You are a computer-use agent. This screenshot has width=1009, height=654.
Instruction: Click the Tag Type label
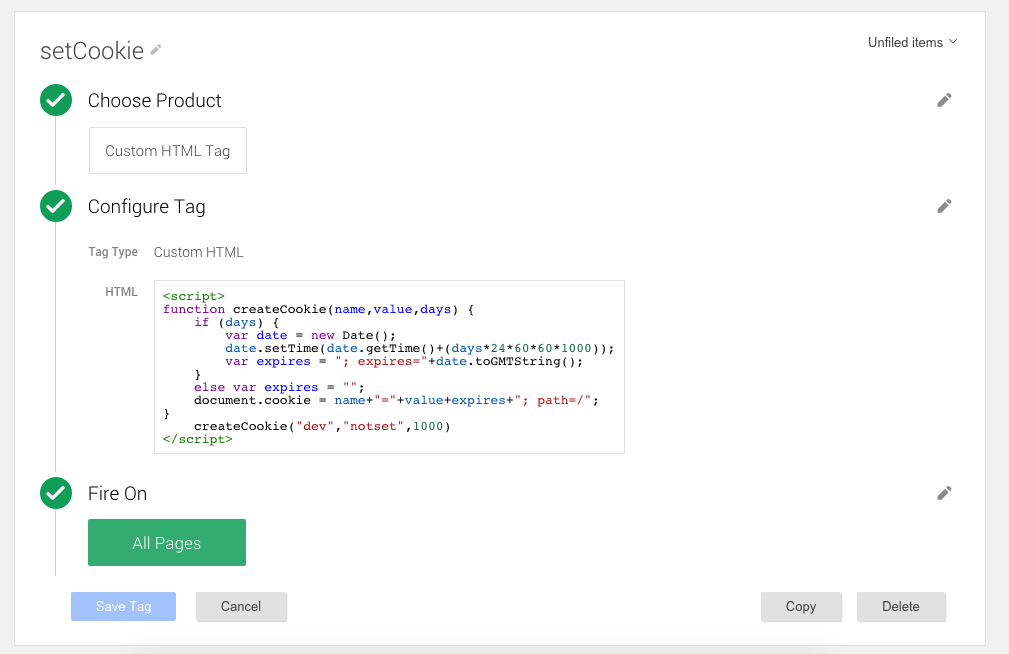[113, 252]
